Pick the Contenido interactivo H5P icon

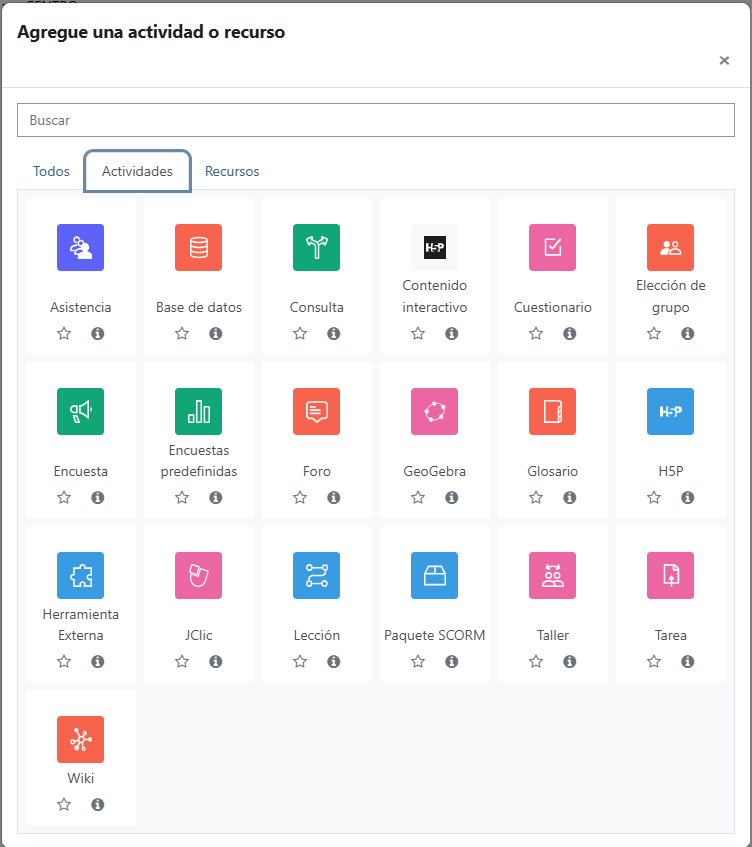pos(434,247)
